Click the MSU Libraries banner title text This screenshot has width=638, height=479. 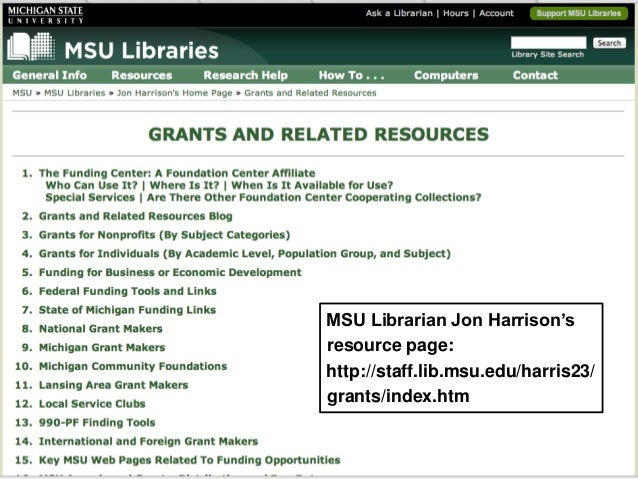click(141, 50)
